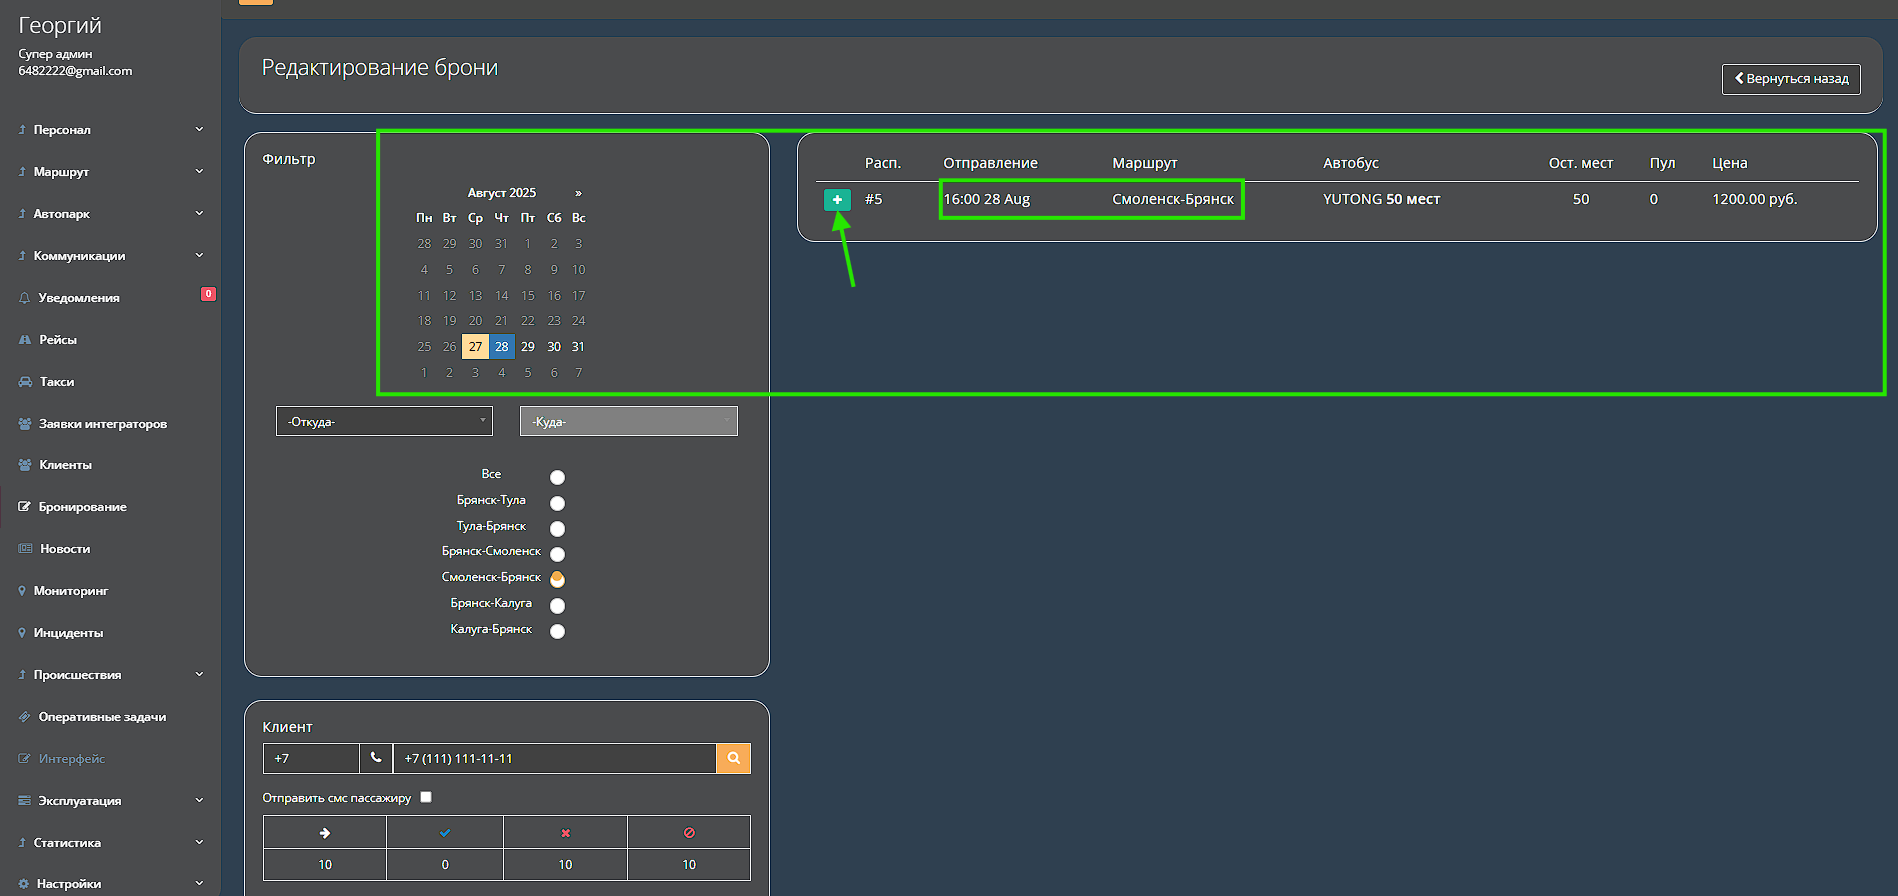This screenshot has width=1898, height=896.
Task: Select the Все routes radio button
Action: pos(557,477)
